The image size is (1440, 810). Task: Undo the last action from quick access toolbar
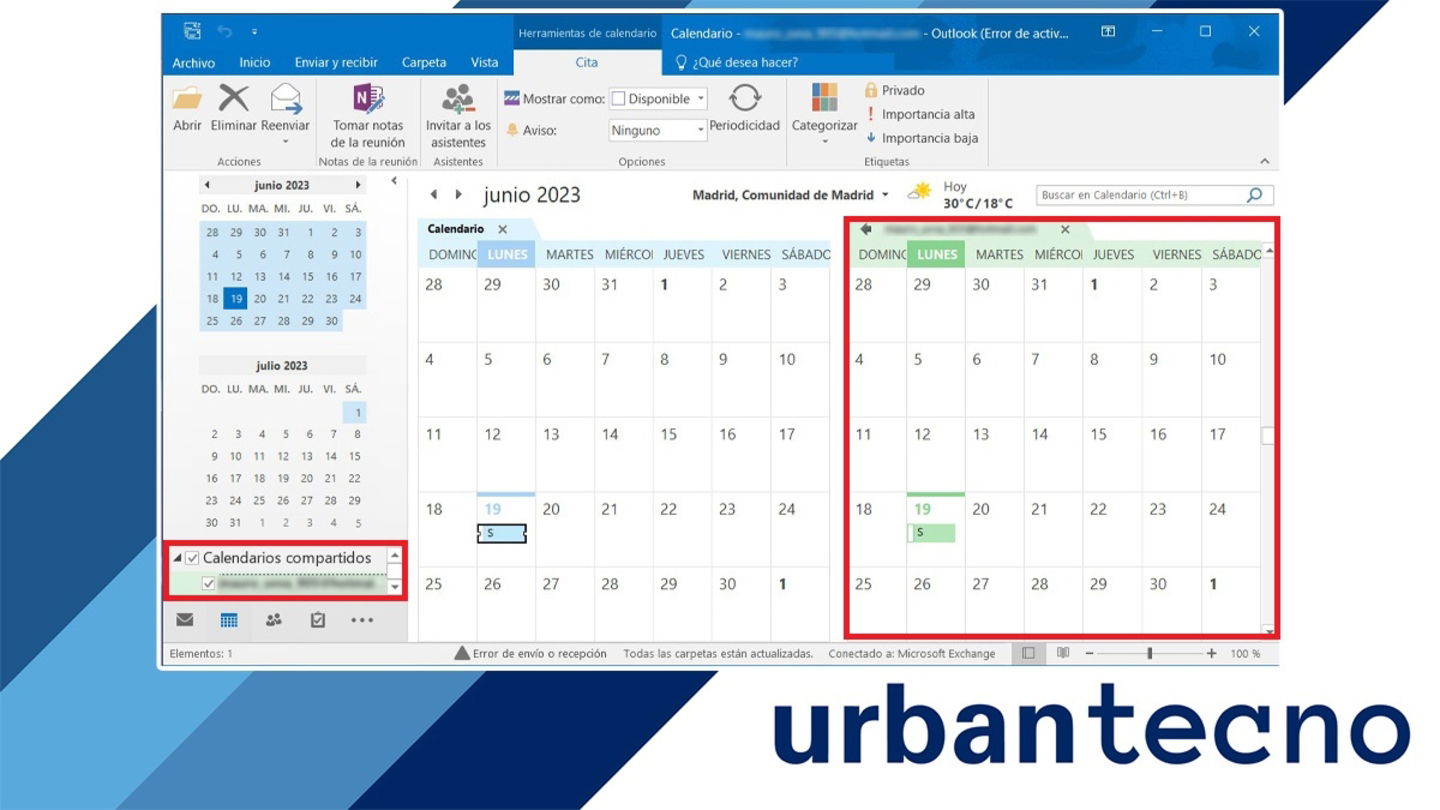[x=225, y=32]
